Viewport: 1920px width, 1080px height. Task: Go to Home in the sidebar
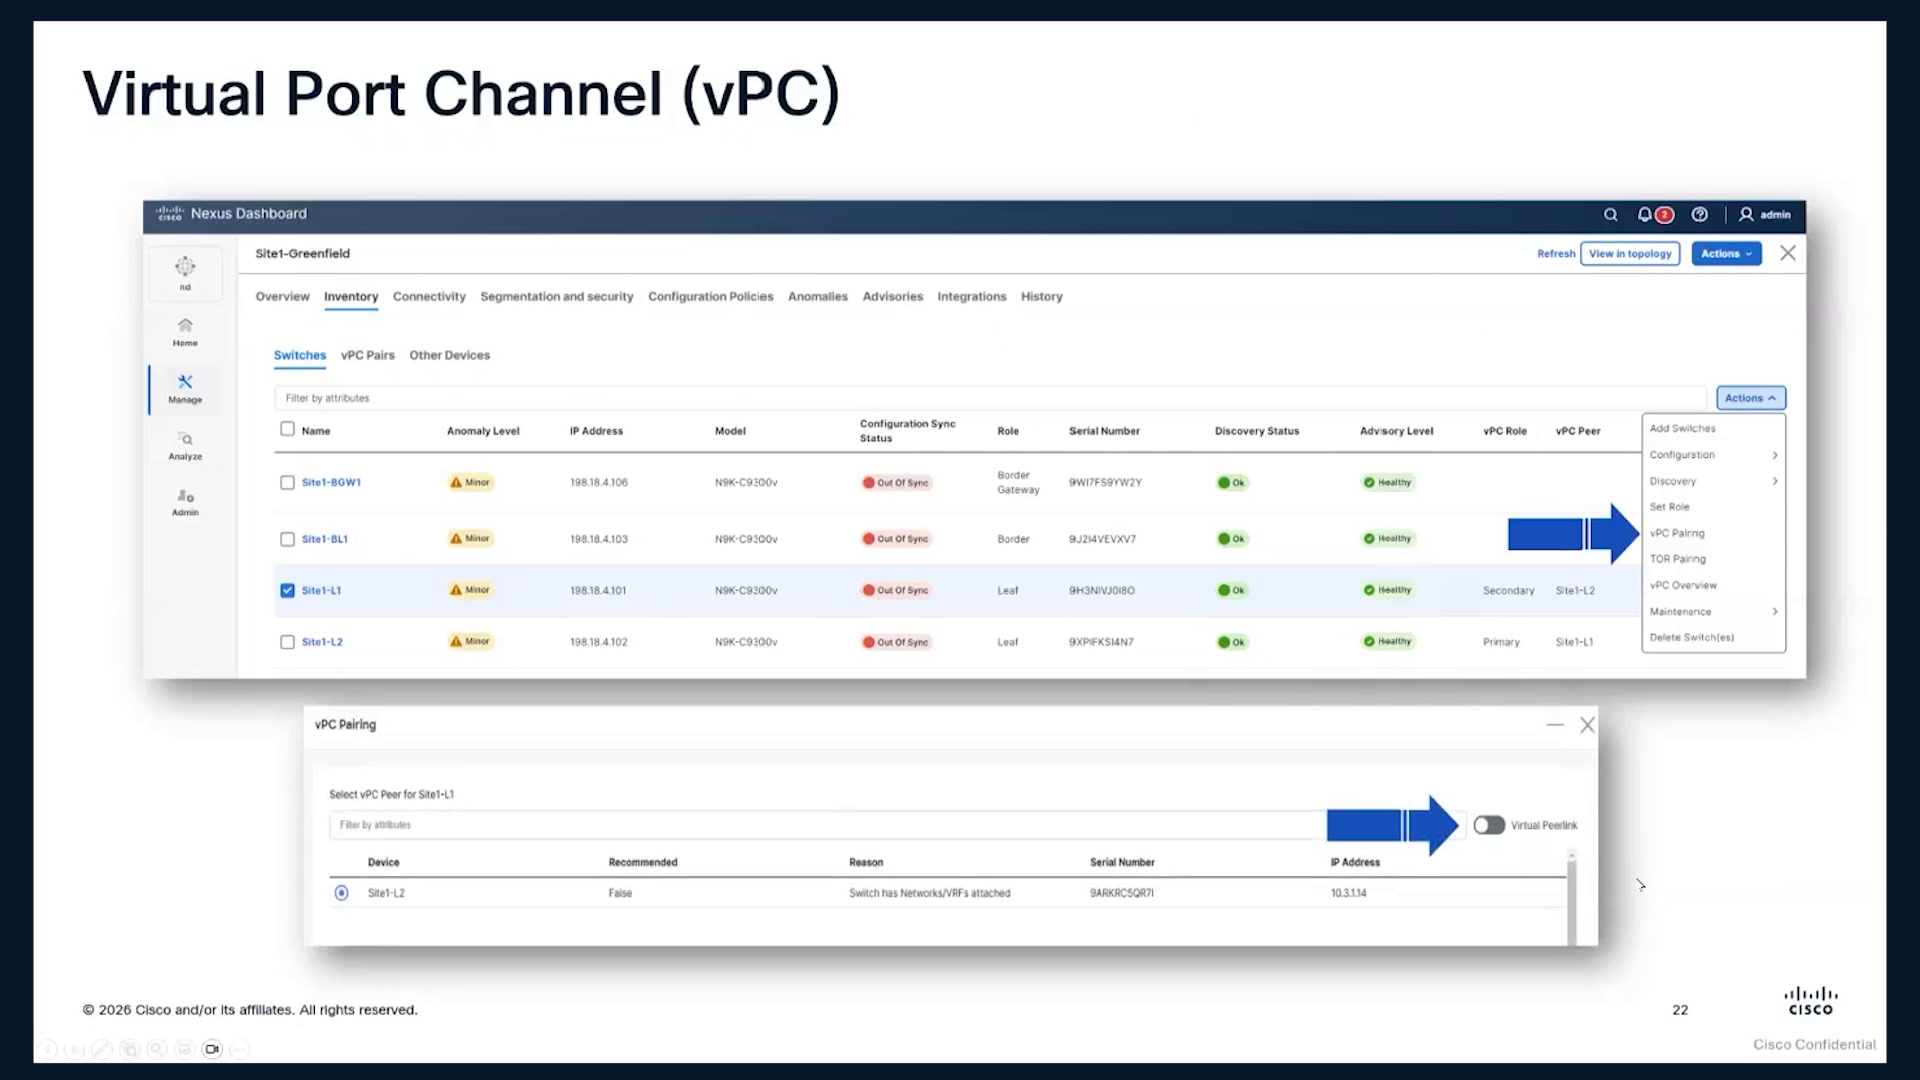(185, 332)
